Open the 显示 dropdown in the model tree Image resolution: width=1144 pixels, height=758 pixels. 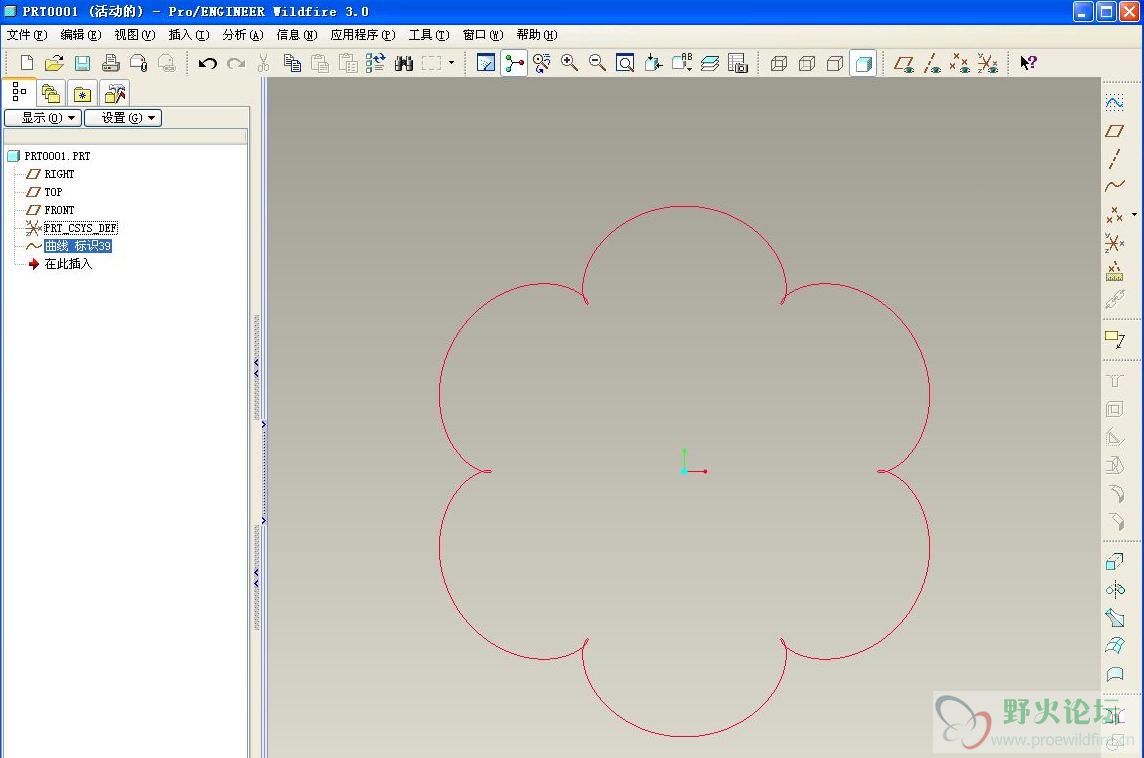pos(43,117)
